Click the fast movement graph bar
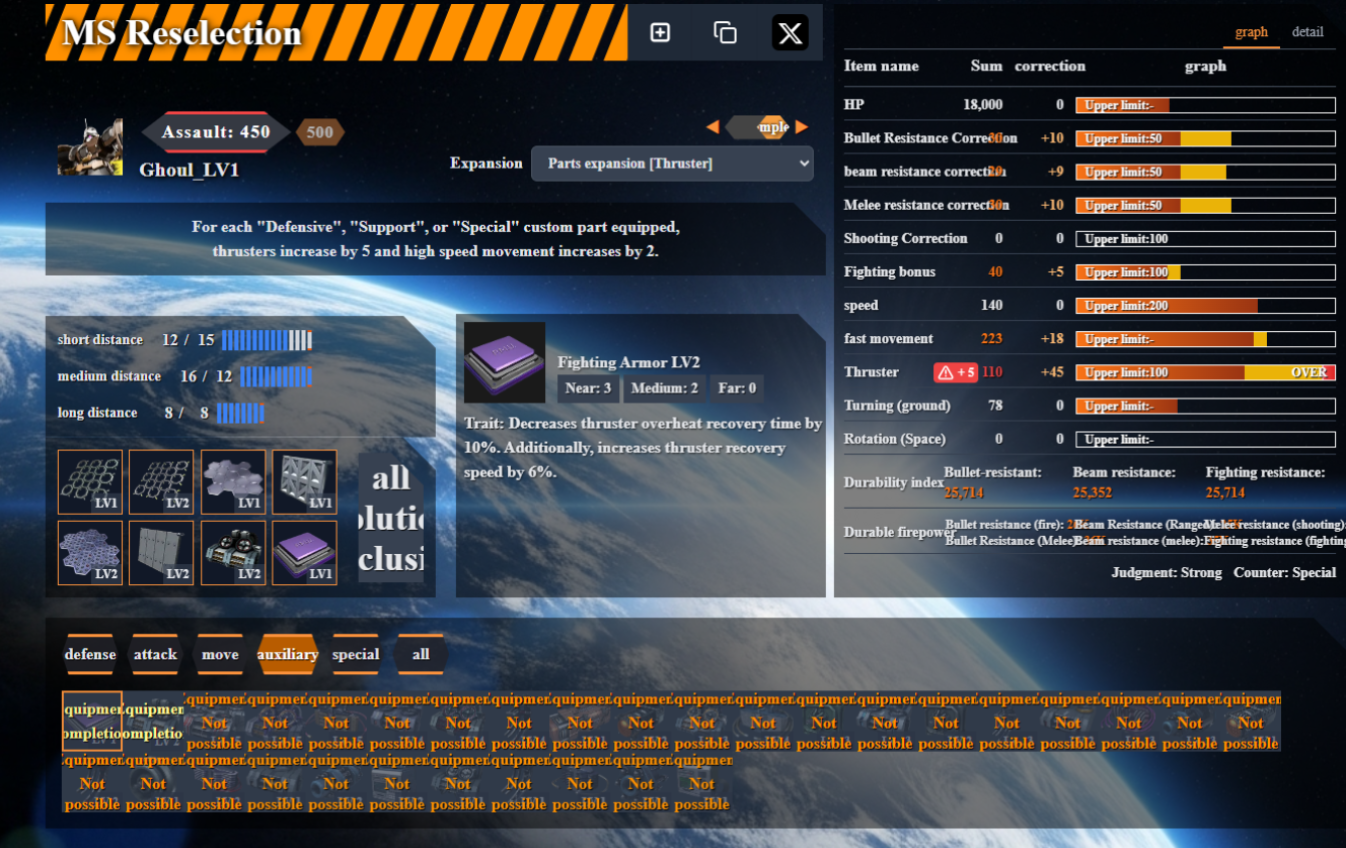 point(1205,339)
